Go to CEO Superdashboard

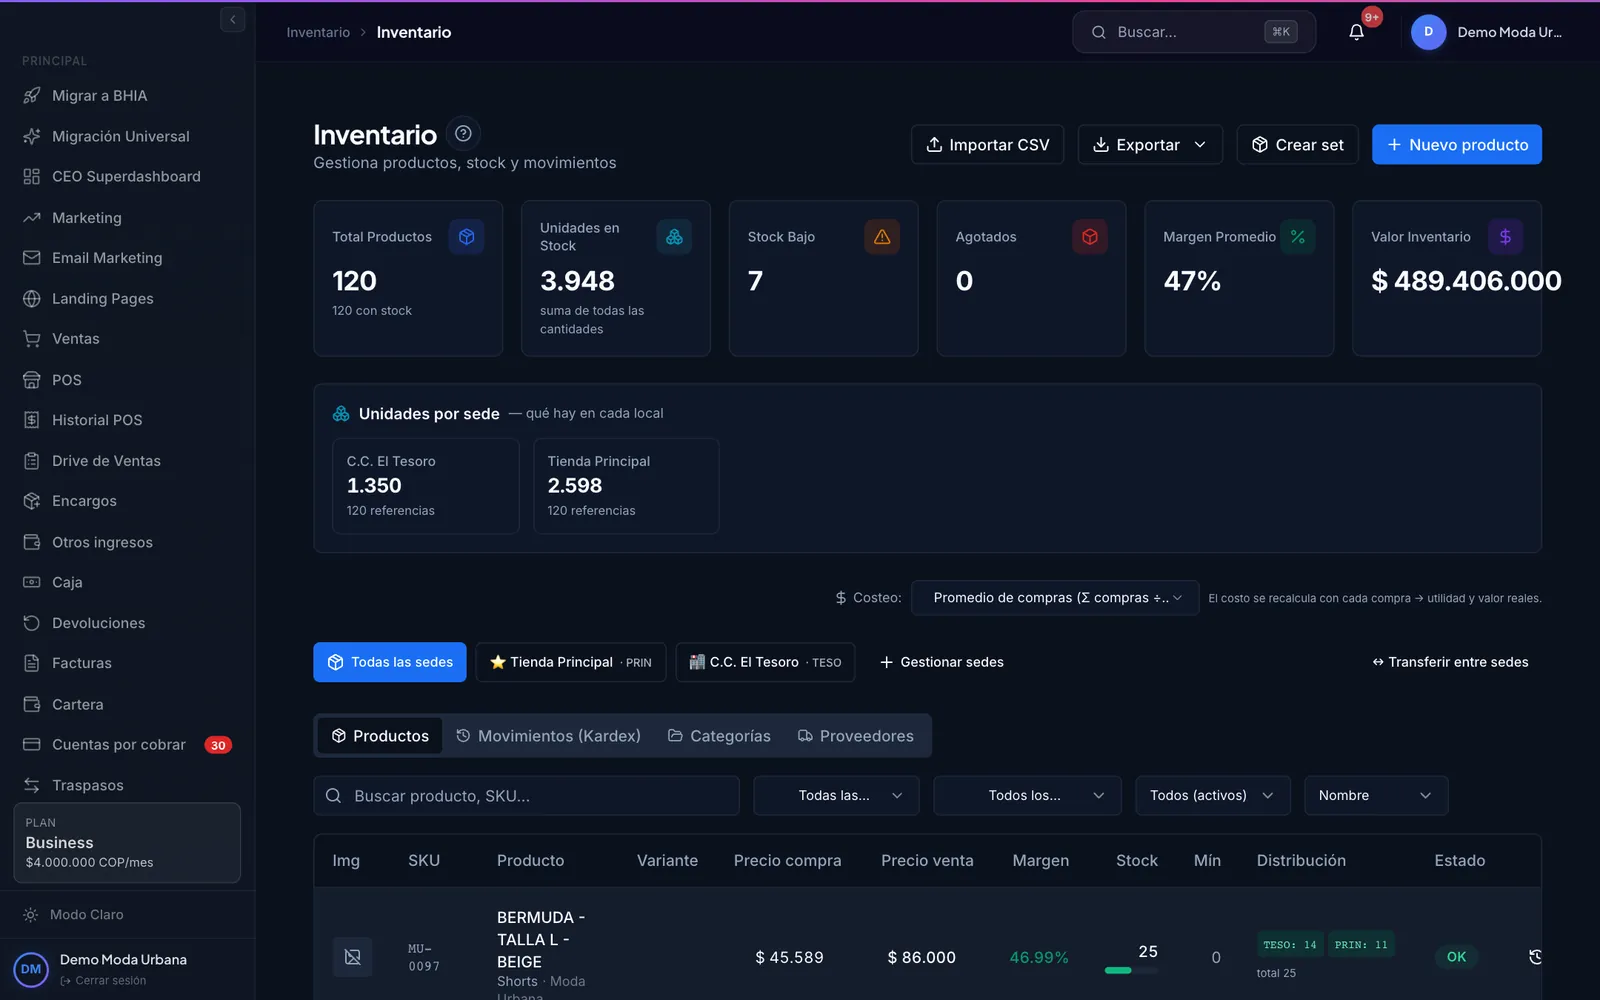(x=127, y=177)
